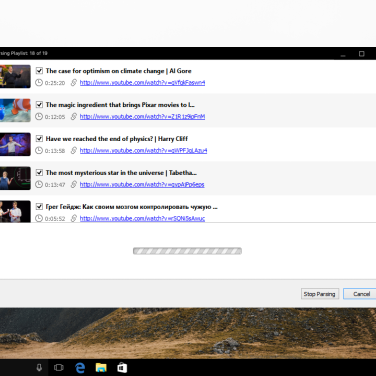Uncheck the Al Gore climate change video
The height and width of the screenshot is (376, 376).
click(x=39, y=71)
